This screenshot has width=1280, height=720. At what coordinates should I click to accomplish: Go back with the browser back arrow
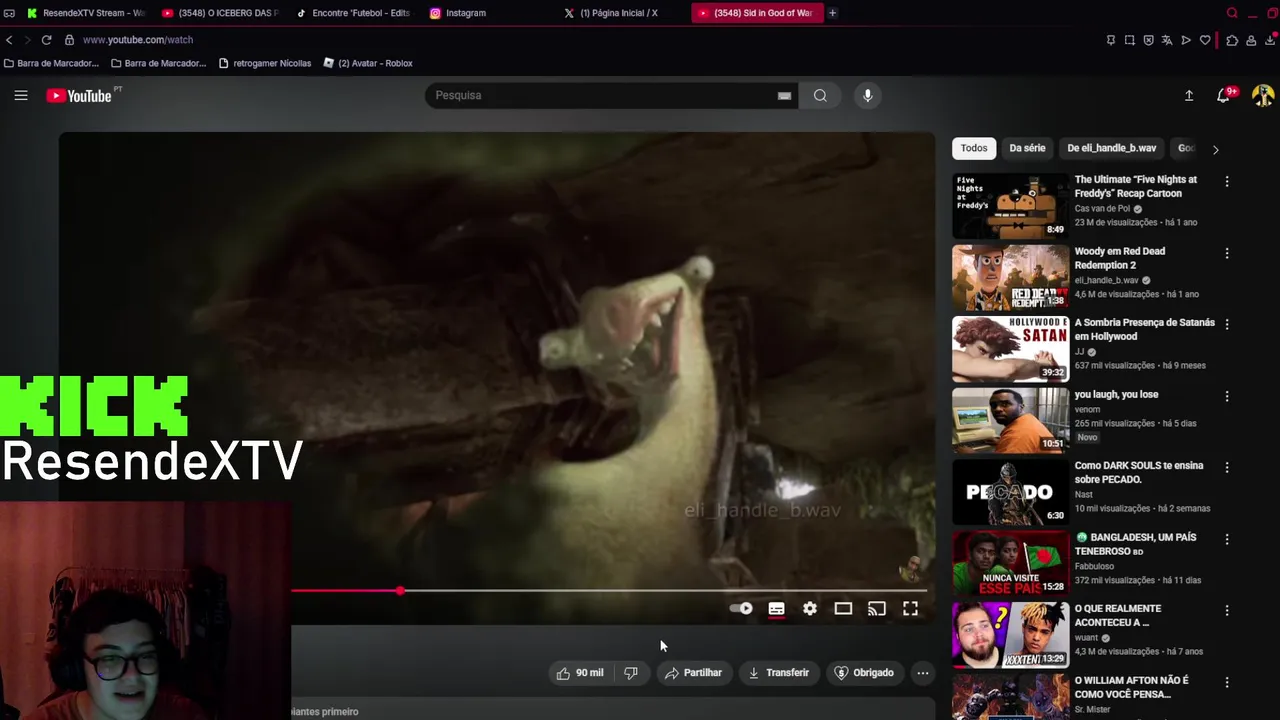[x=9, y=40]
